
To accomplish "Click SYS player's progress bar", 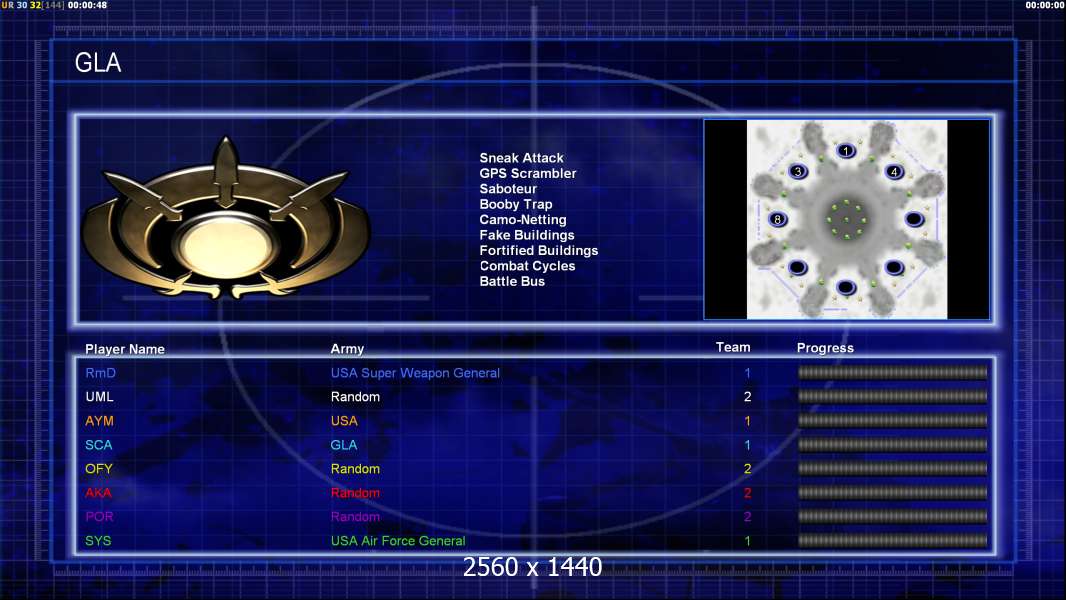I will click(893, 541).
